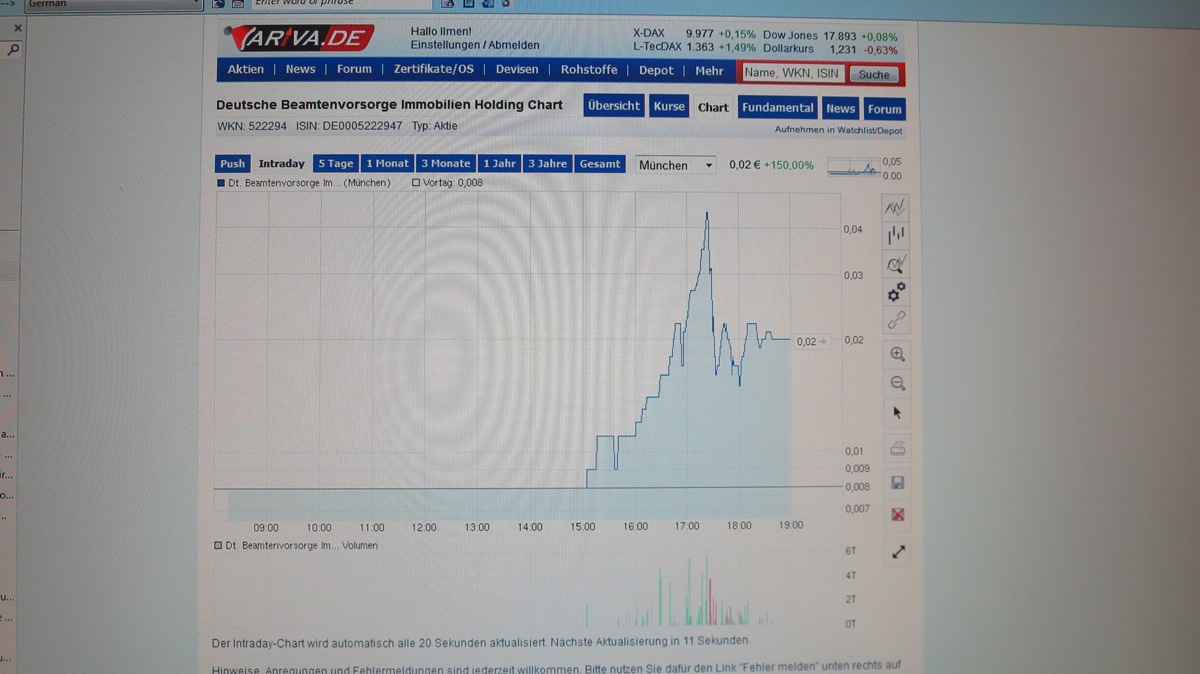Select the 1 Monat time range
The height and width of the screenshot is (674, 1200).
[387, 164]
